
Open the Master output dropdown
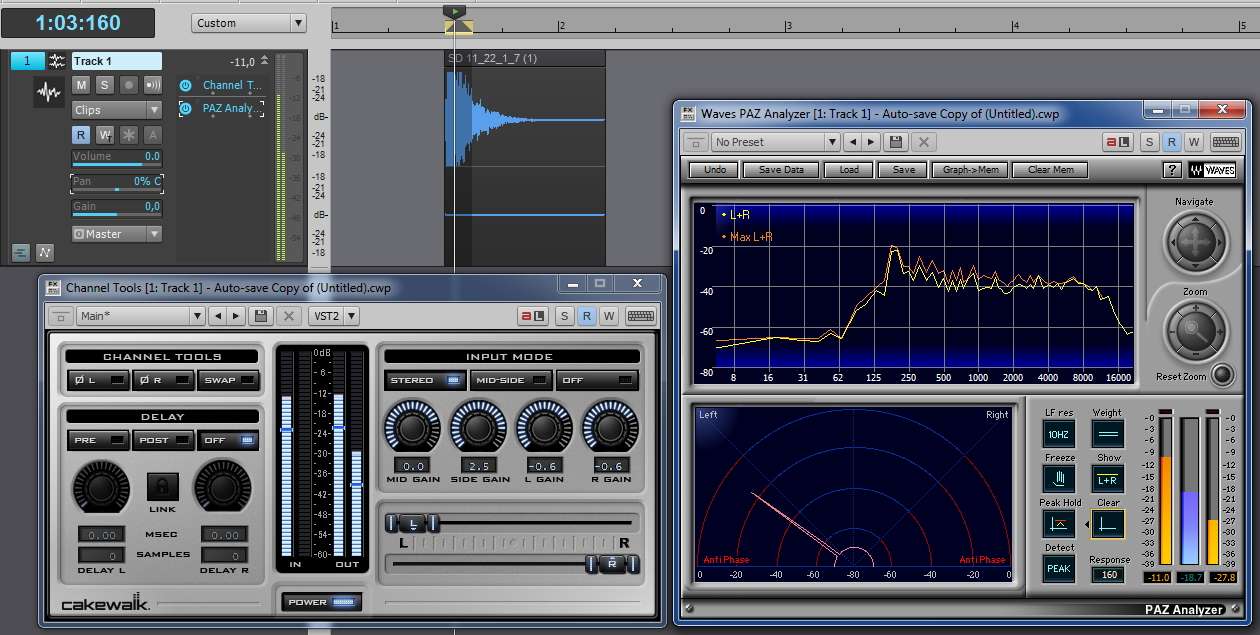coord(116,234)
